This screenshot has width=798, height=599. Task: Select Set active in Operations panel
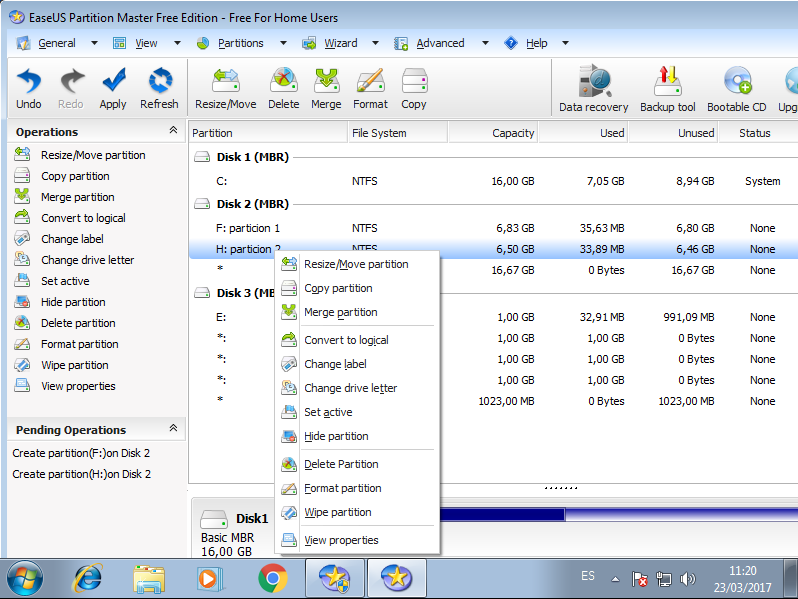coord(52,281)
